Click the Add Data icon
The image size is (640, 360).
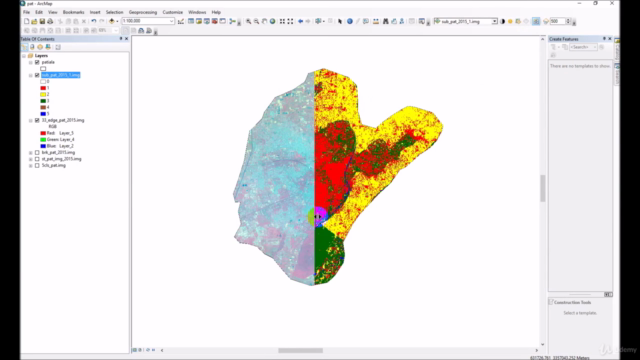coord(111,21)
